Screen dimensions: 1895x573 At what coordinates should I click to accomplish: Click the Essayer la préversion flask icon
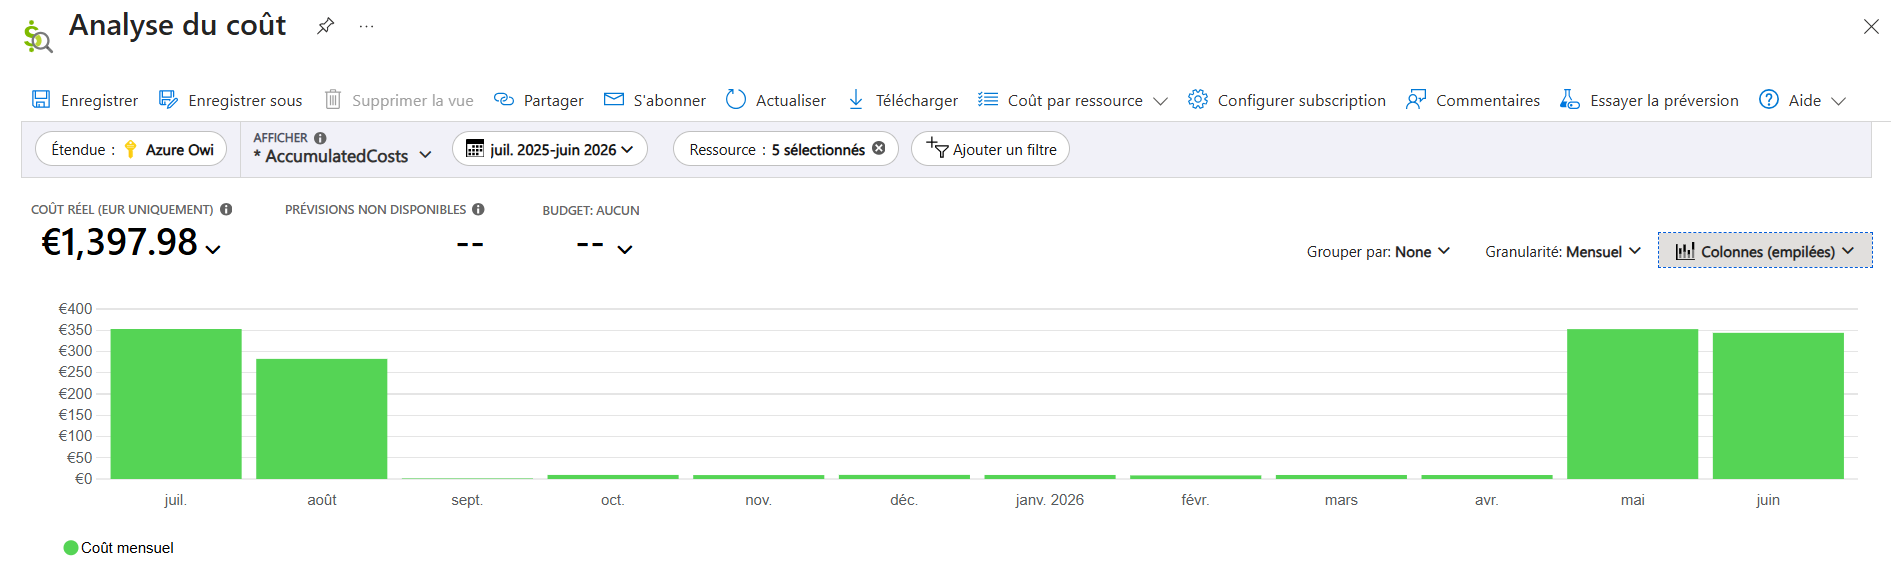click(x=1570, y=99)
